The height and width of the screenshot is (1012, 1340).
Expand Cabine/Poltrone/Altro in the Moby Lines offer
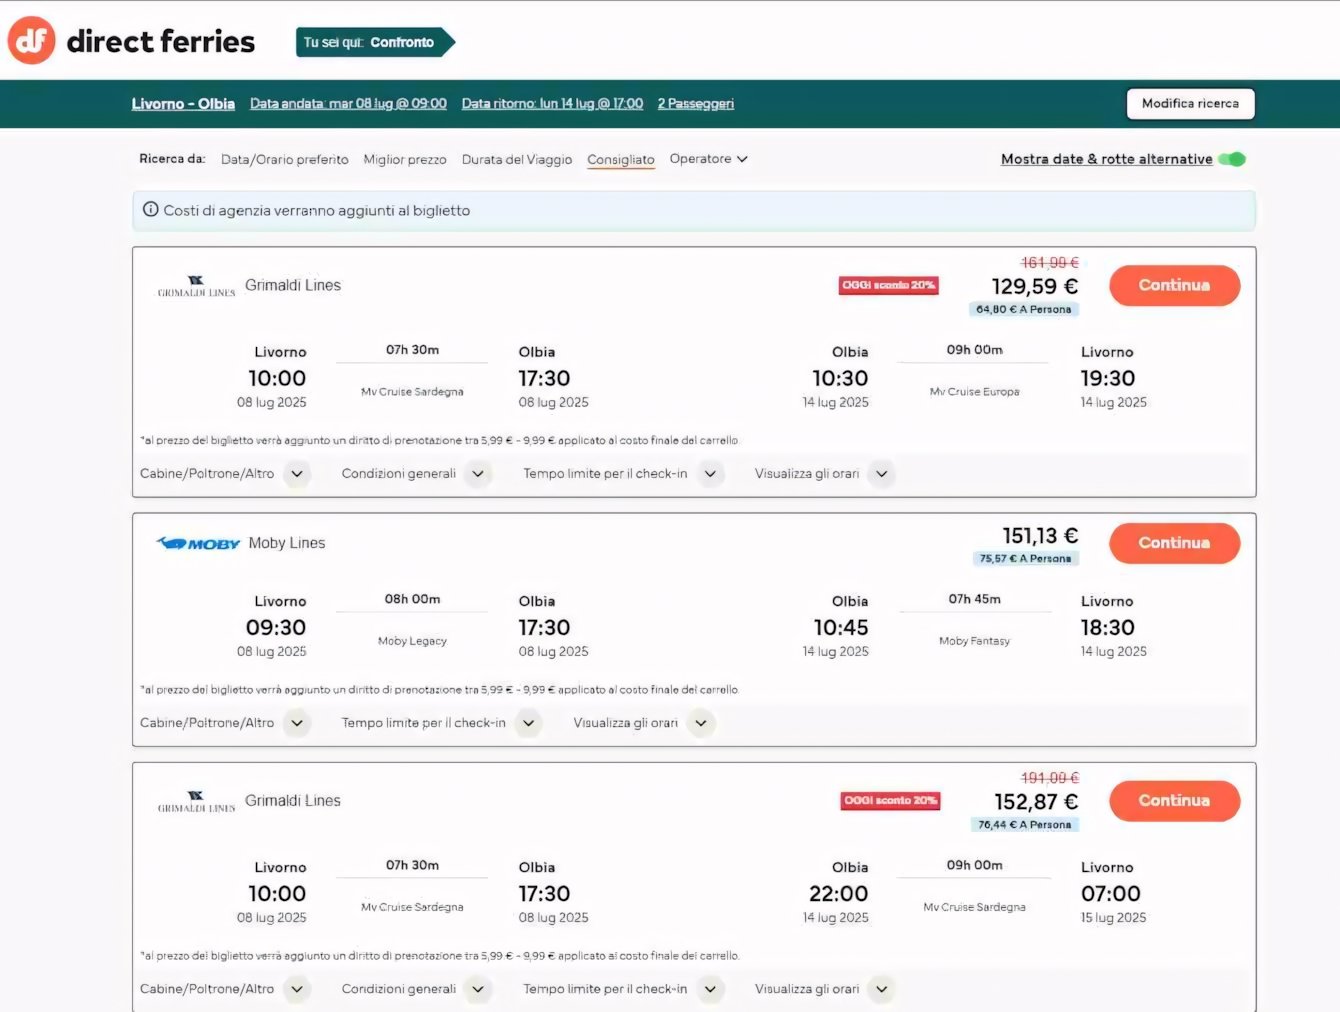pyautogui.click(x=297, y=723)
